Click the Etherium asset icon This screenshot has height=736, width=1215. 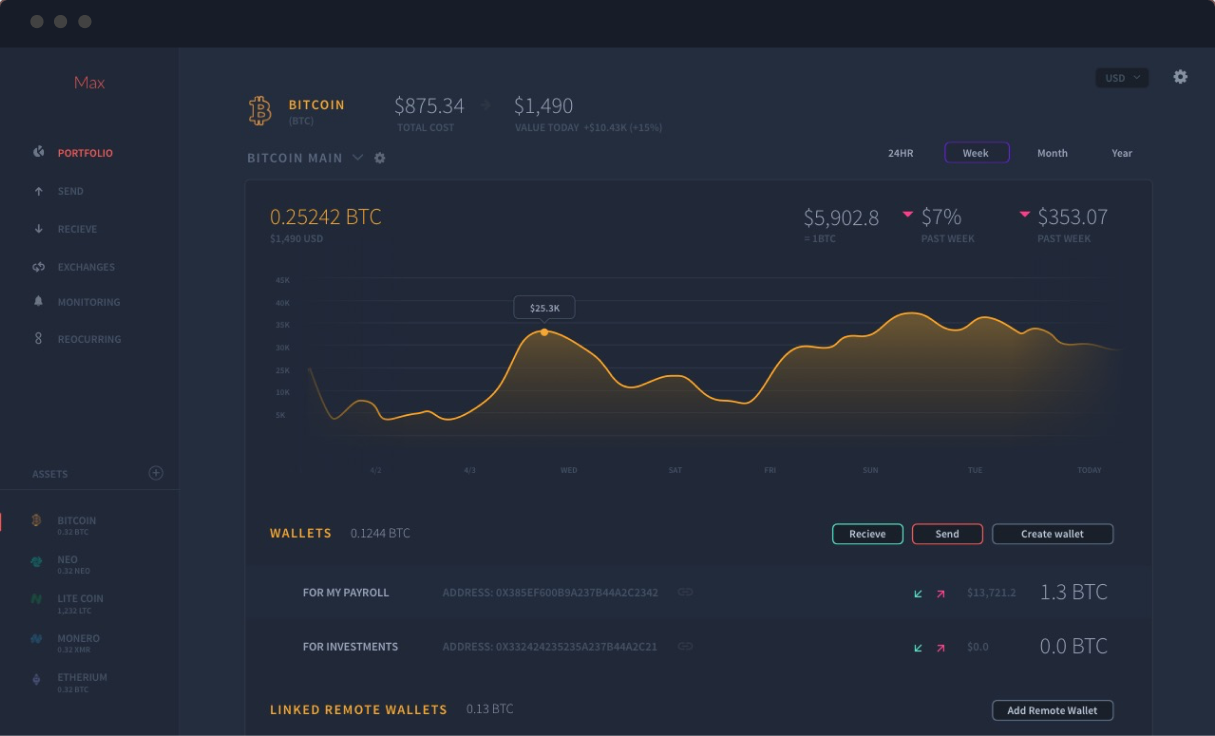click(x=37, y=679)
